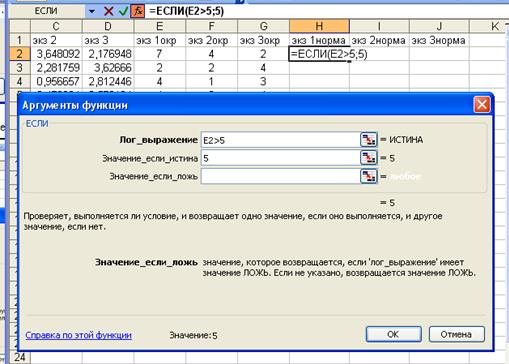Select row 4 header
The image size is (509, 364).
[19, 81]
